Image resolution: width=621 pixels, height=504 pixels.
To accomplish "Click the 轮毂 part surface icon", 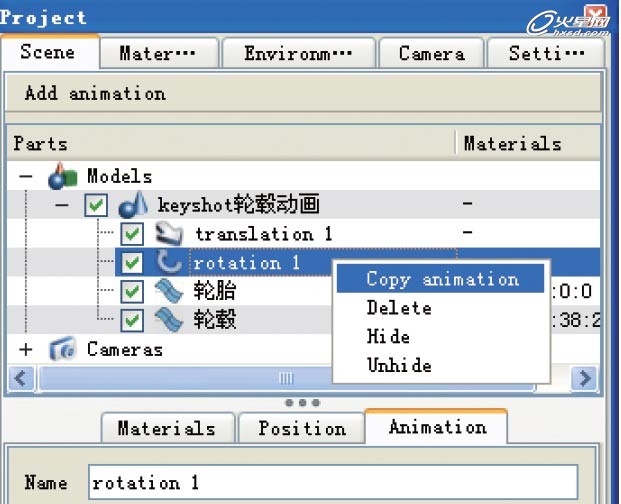I will point(169,320).
